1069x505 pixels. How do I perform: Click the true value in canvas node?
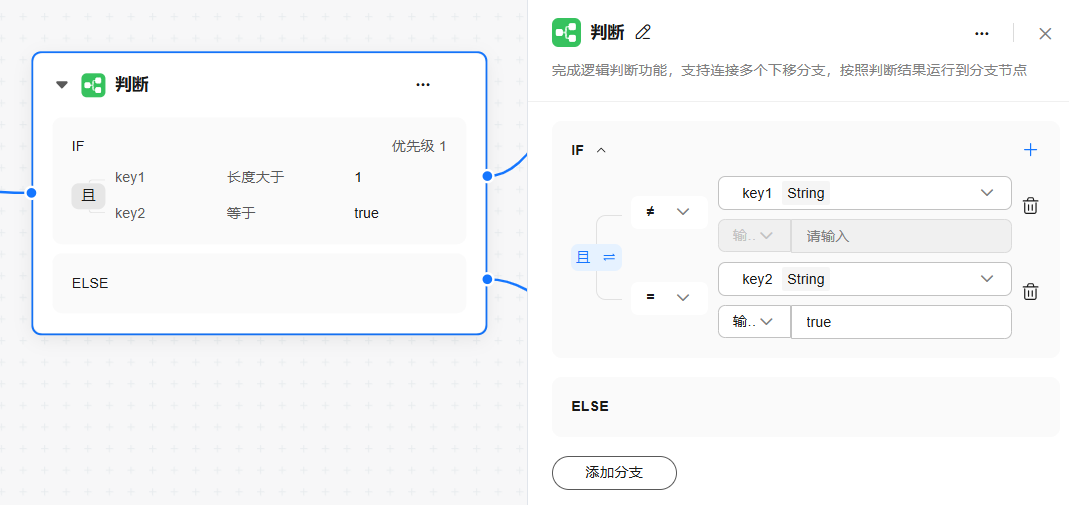tap(366, 213)
